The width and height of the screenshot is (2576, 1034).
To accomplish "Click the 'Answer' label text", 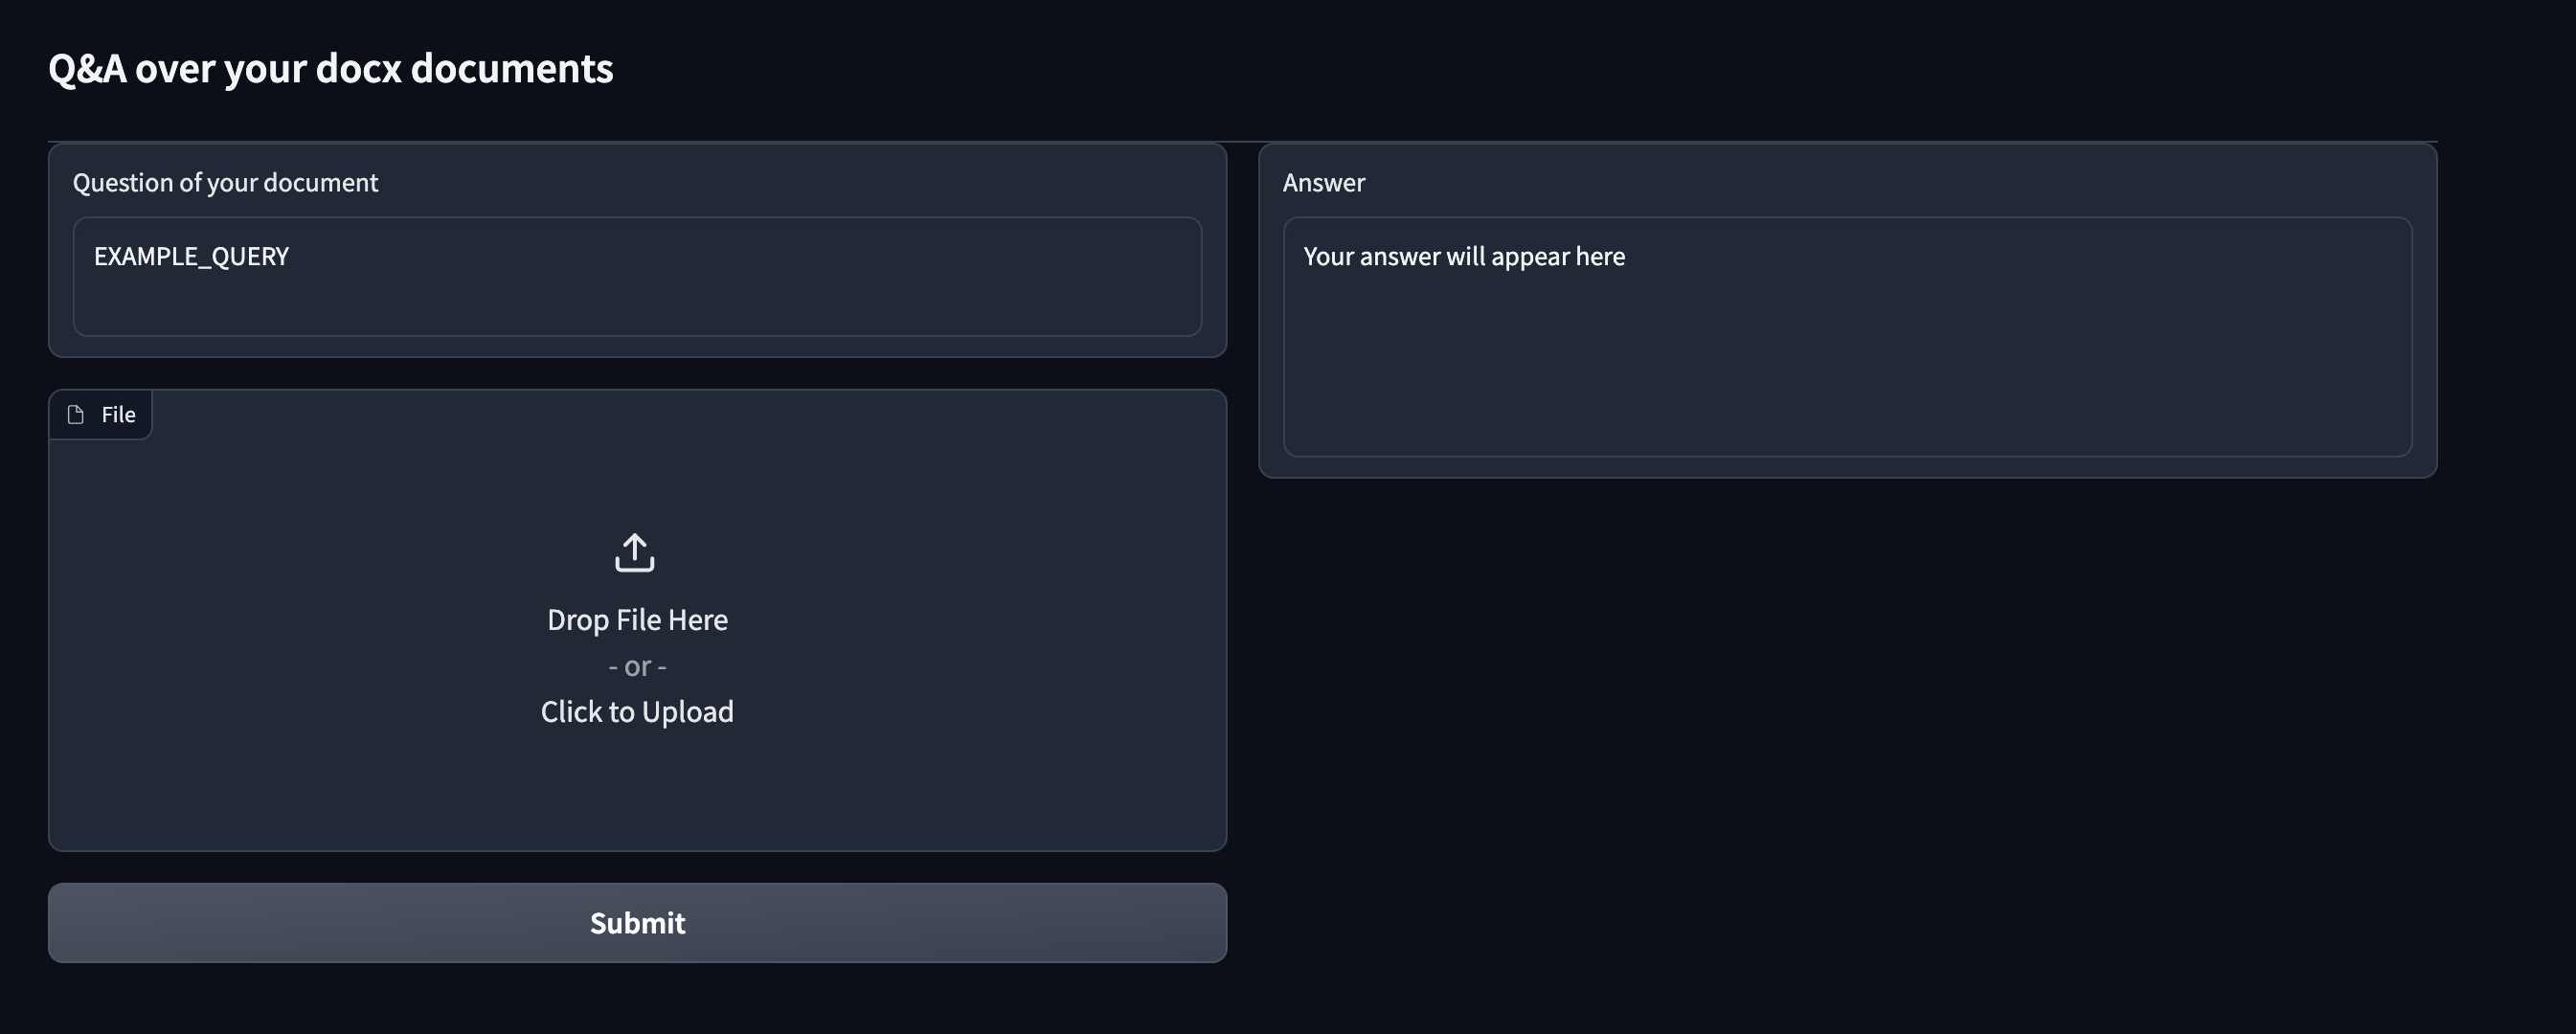I will pyautogui.click(x=1323, y=182).
